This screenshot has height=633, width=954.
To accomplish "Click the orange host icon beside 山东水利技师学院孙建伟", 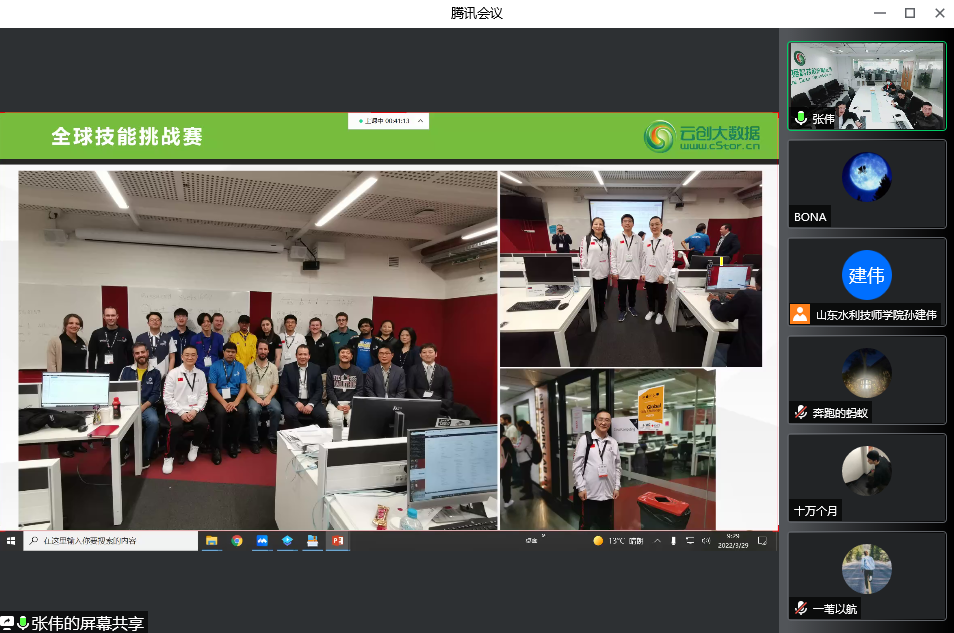I will (x=800, y=314).
